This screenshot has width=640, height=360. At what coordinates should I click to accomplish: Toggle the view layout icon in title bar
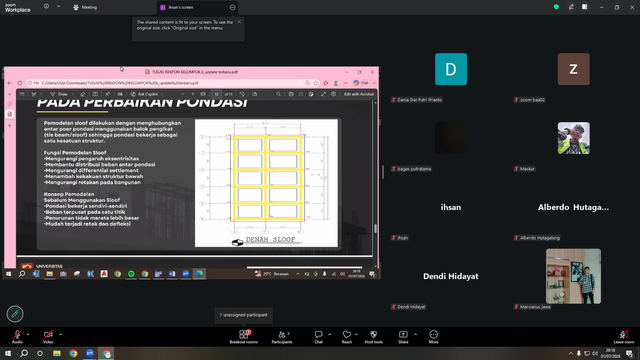click(585, 7)
